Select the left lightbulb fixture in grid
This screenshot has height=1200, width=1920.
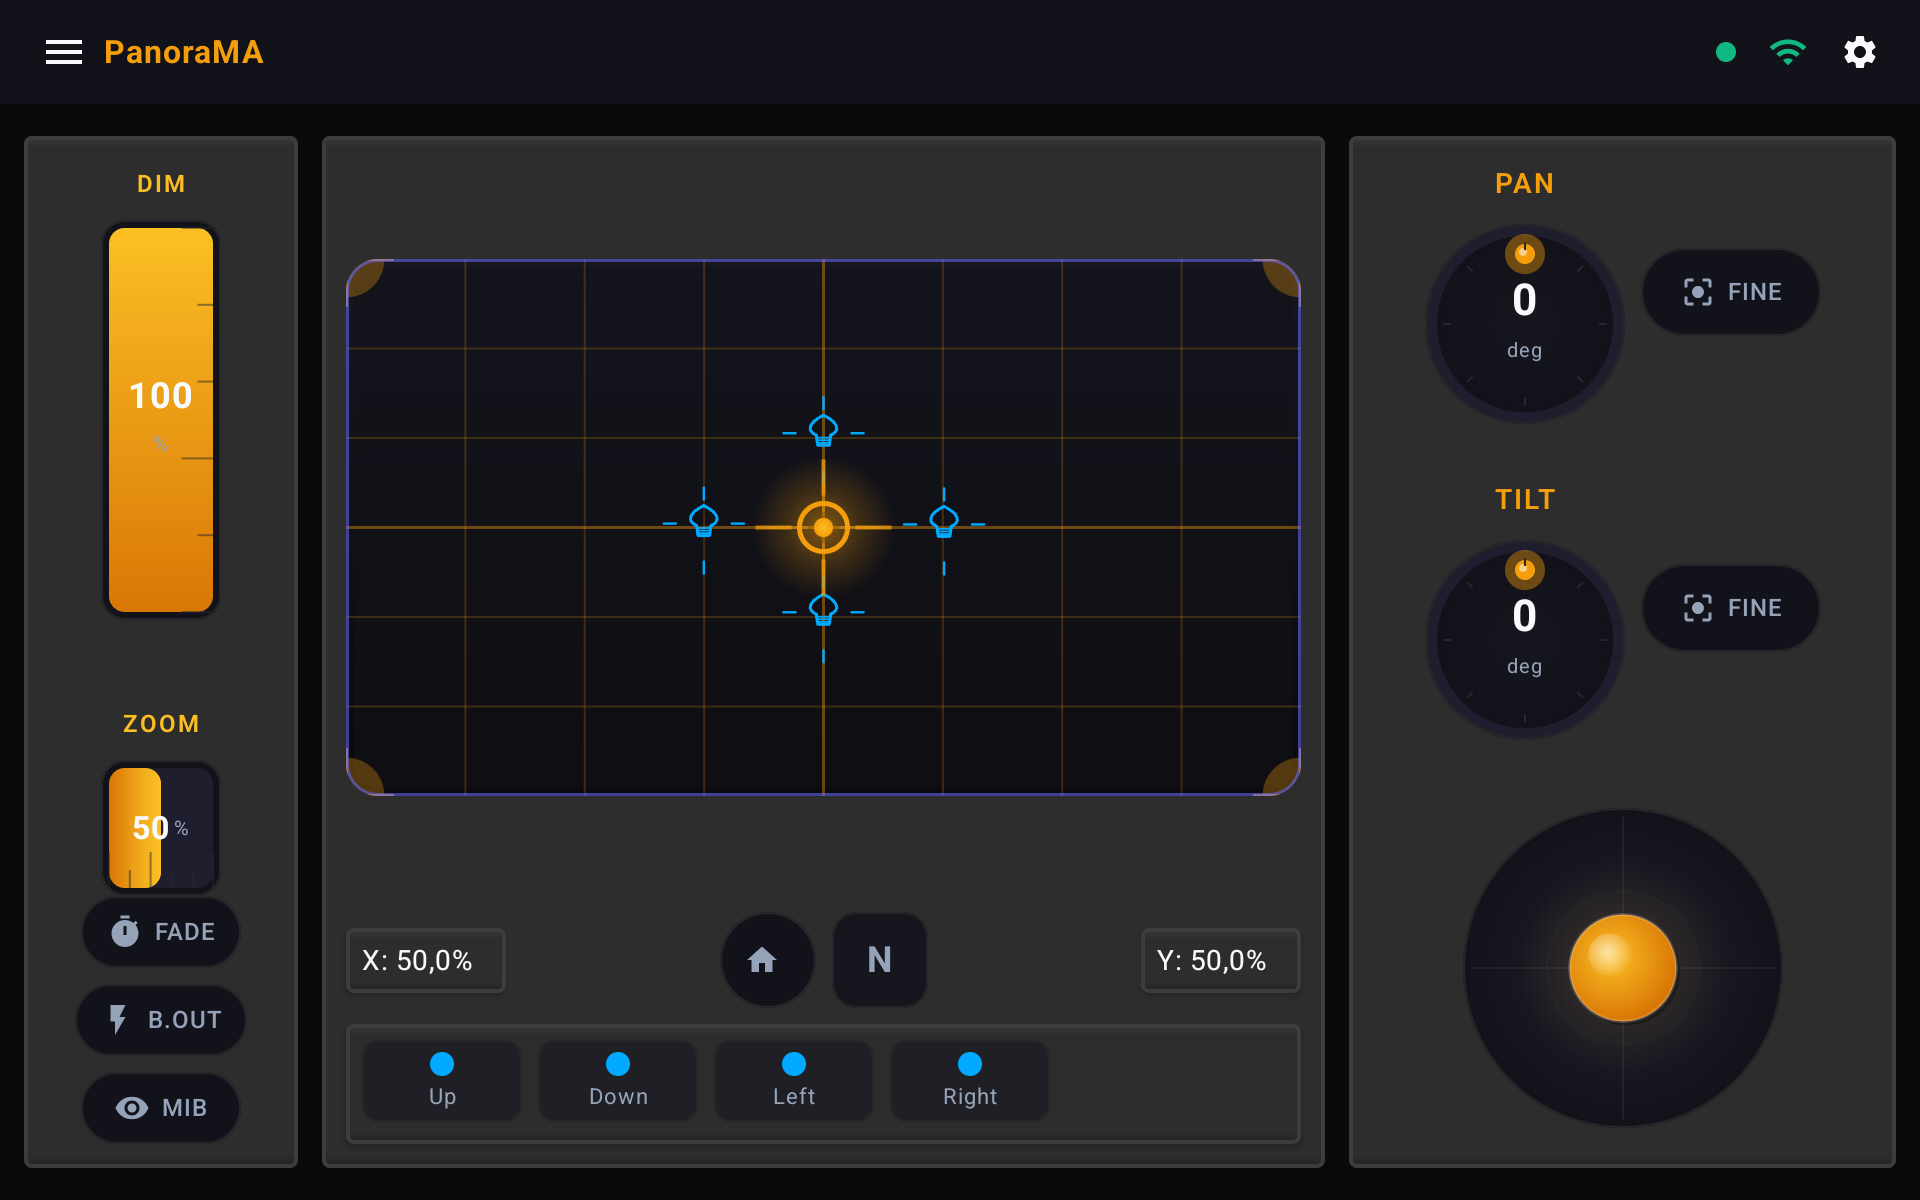704,521
